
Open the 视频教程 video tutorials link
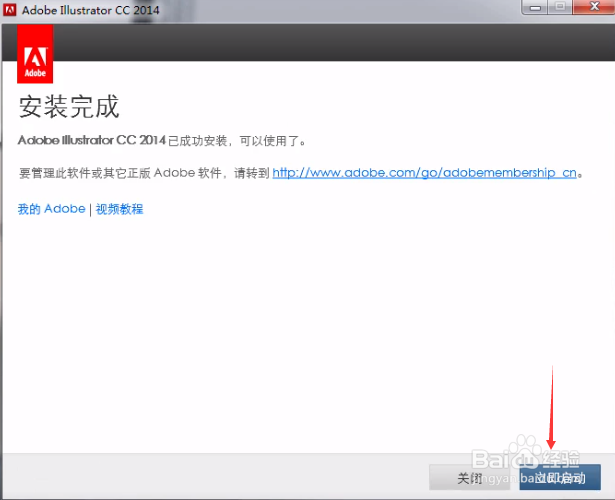pyautogui.click(x=120, y=209)
